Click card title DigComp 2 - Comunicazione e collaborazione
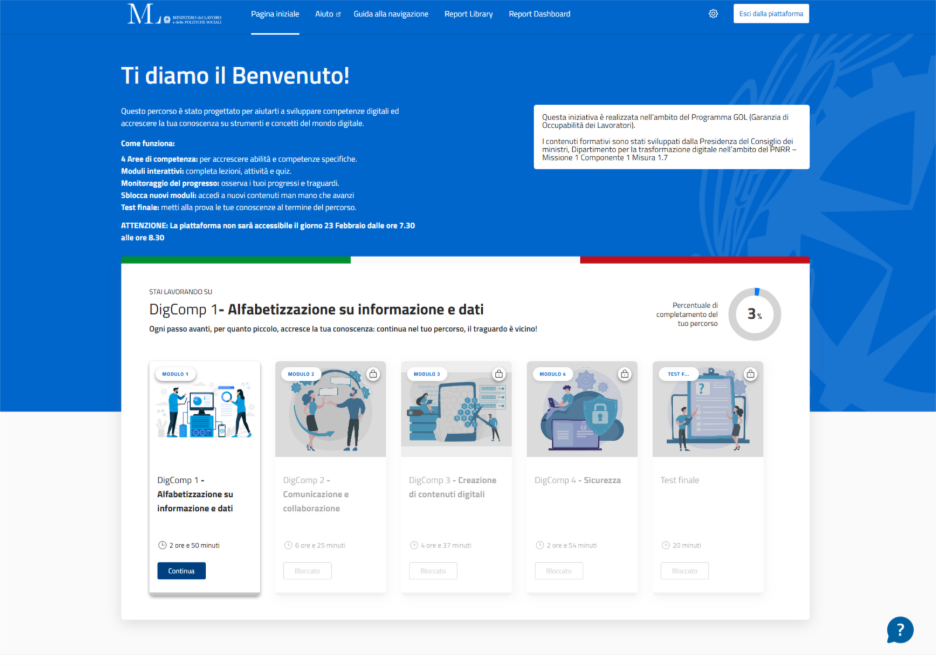 tap(316, 494)
